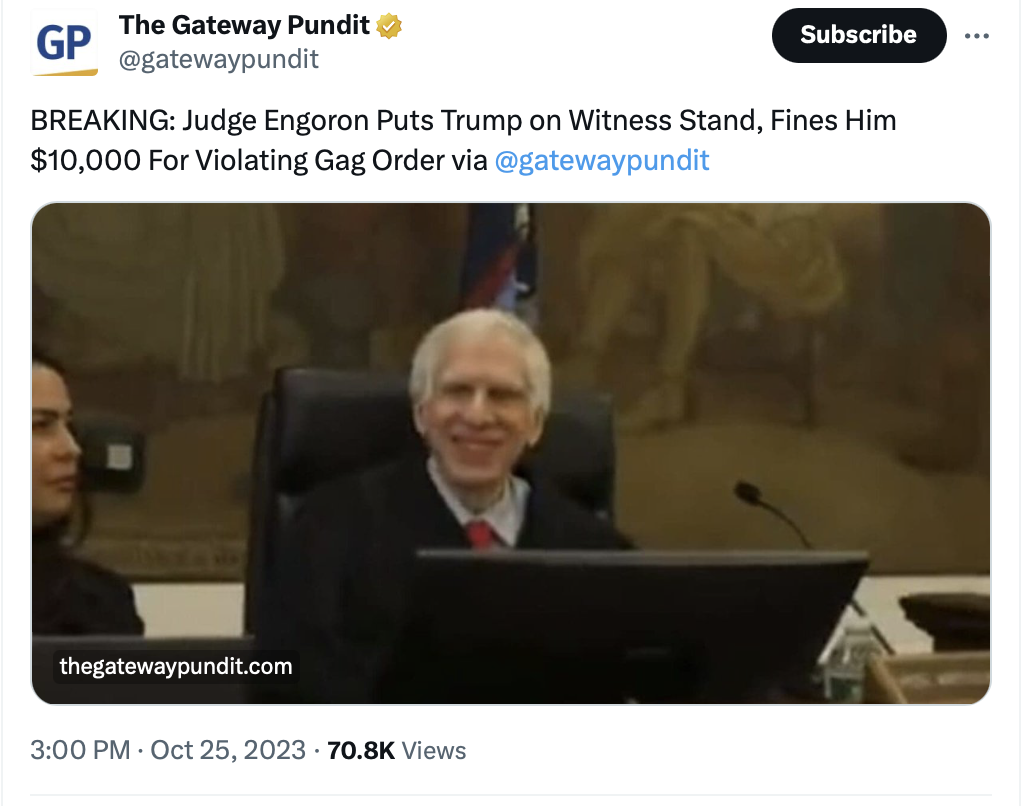Open the article preview at the red tie
The height and width of the screenshot is (806, 1022).
coord(481,534)
